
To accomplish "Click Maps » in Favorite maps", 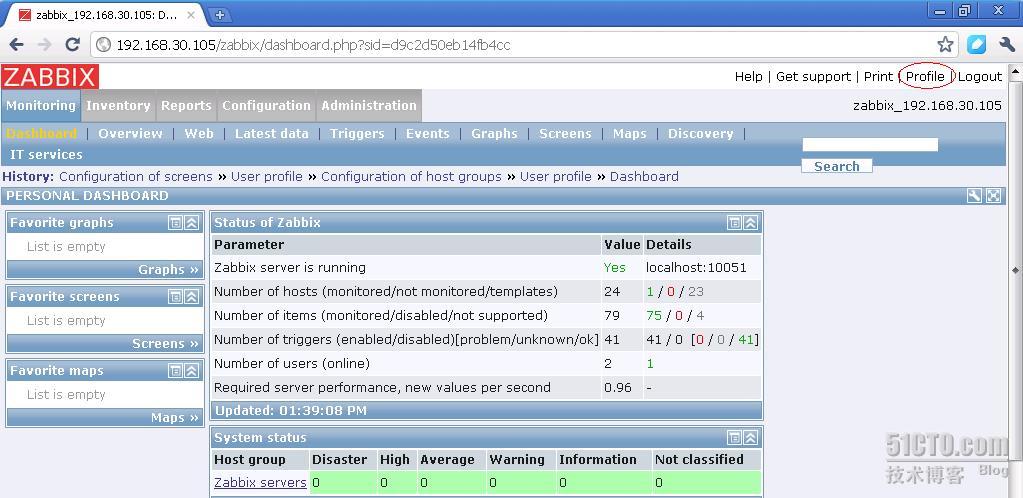I will [174, 418].
